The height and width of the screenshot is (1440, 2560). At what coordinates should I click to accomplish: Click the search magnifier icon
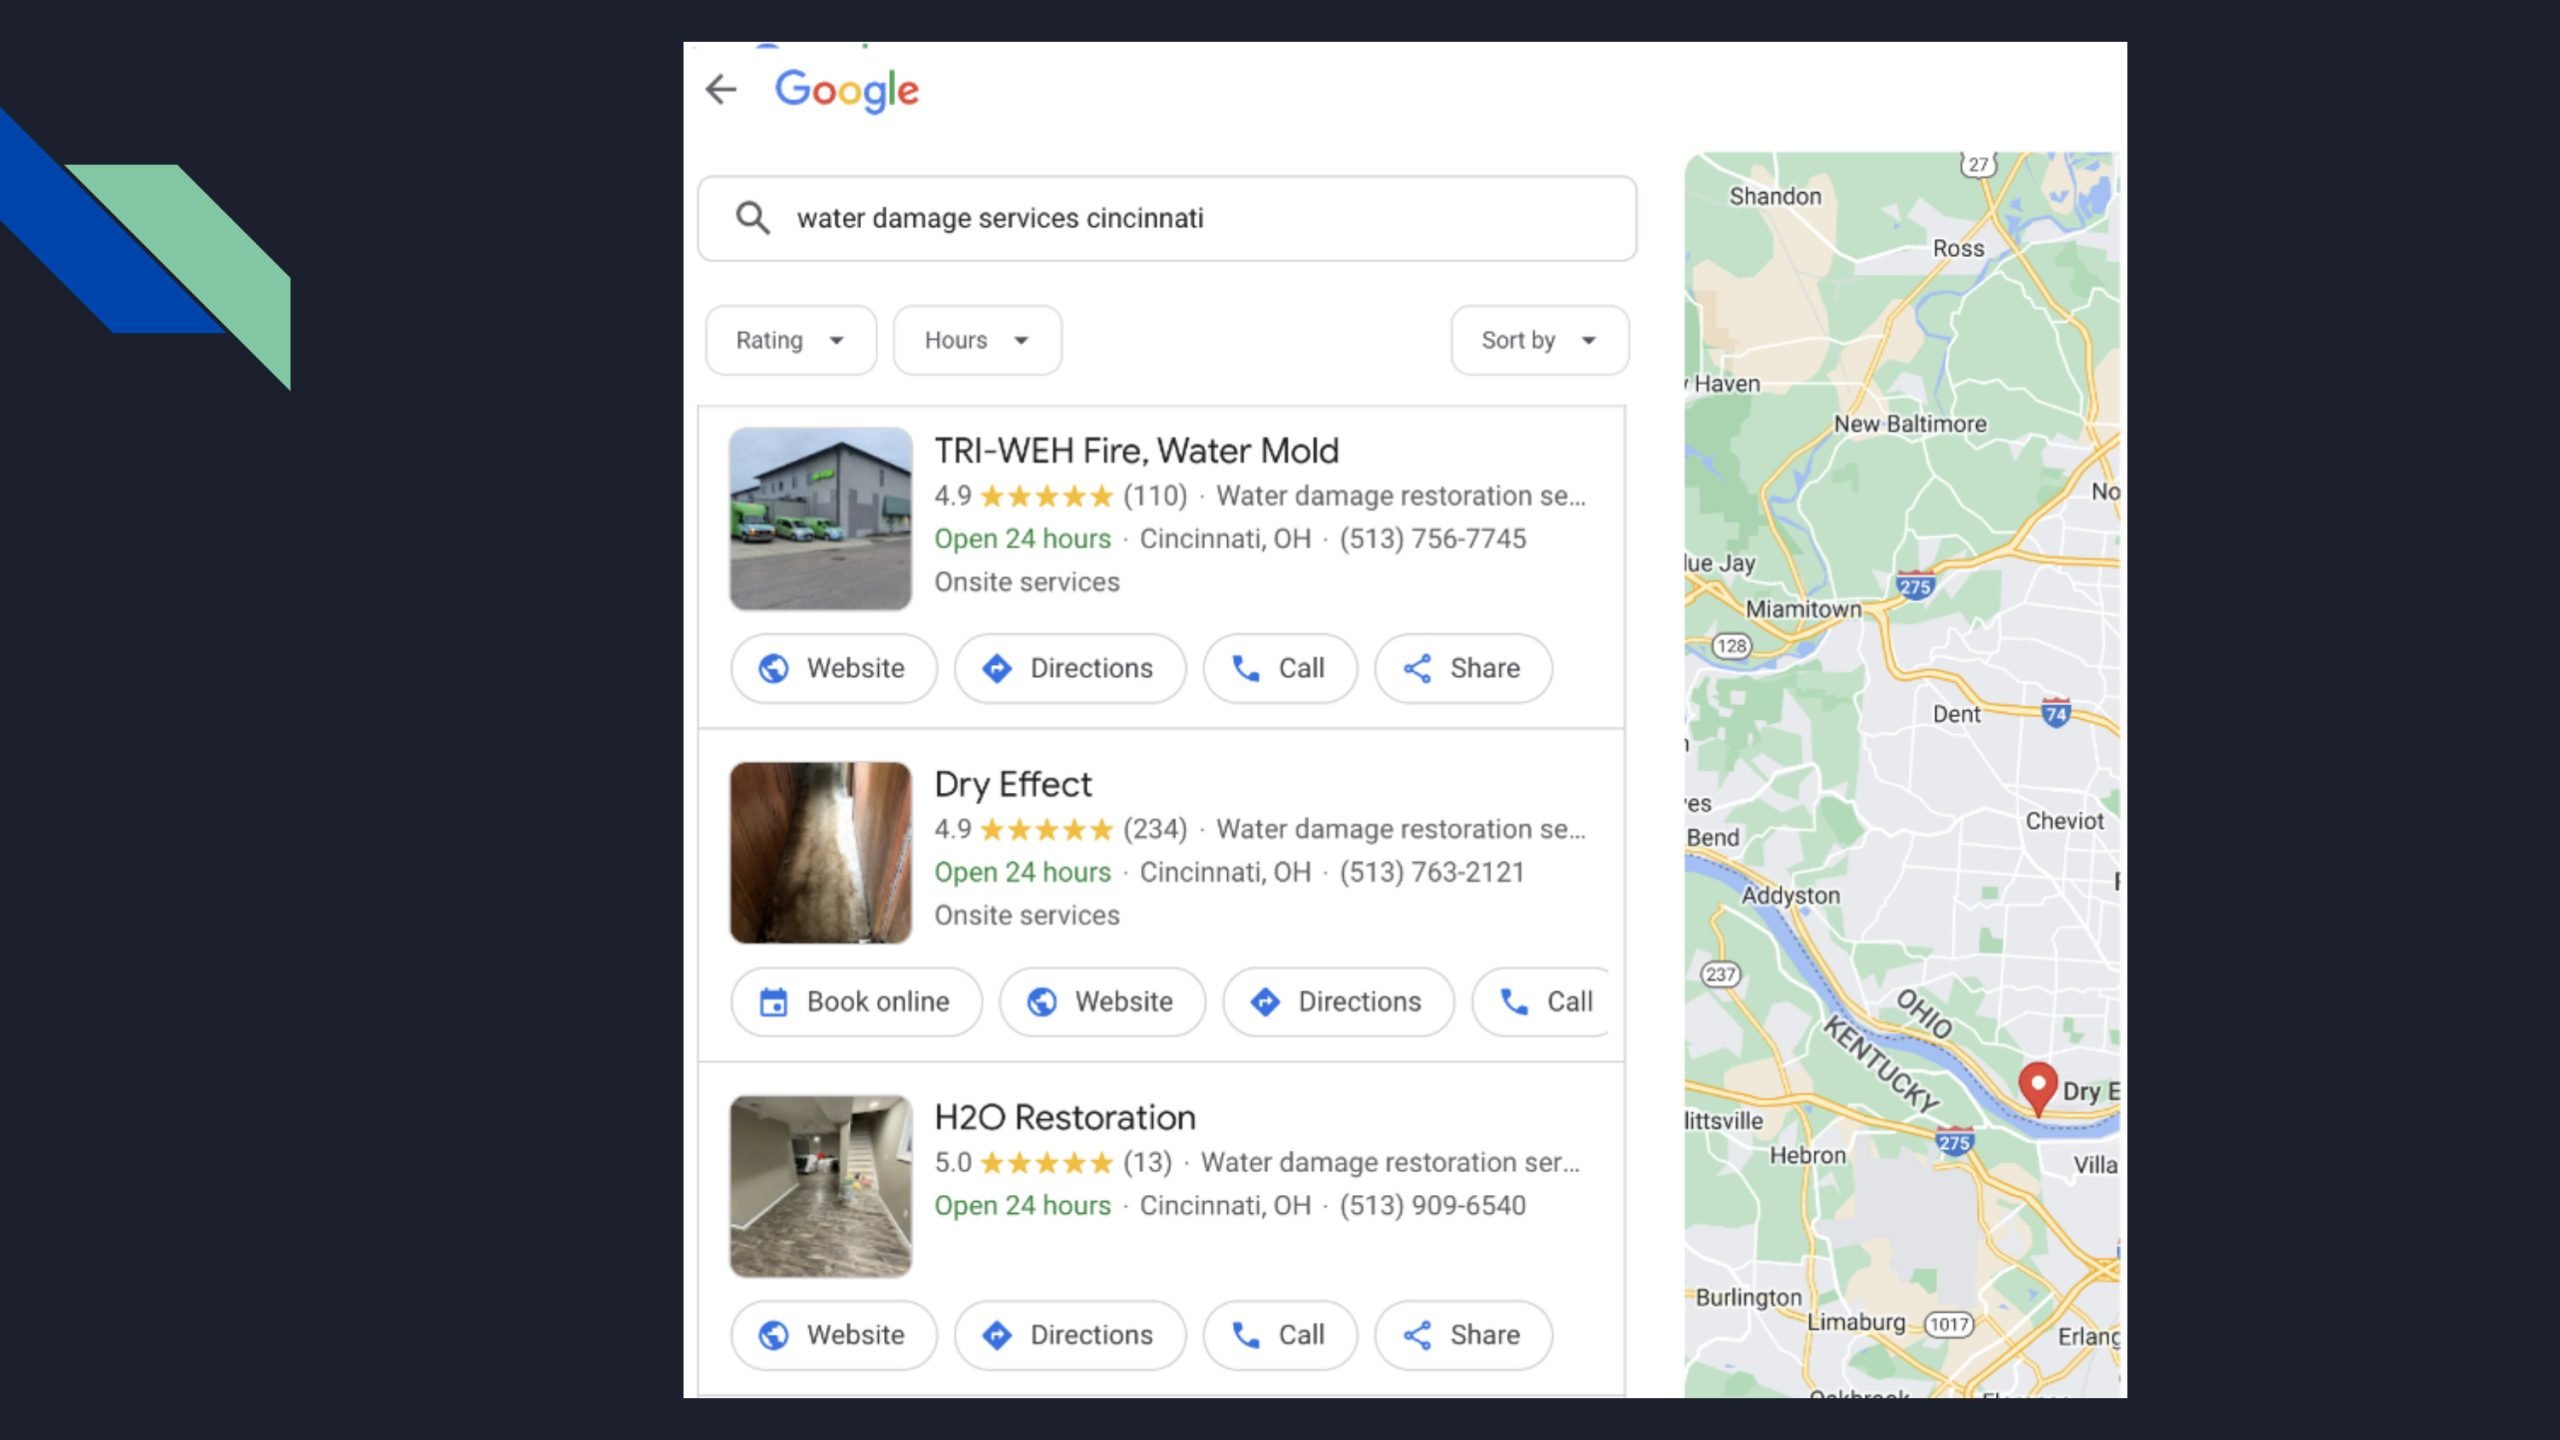click(x=752, y=218)
